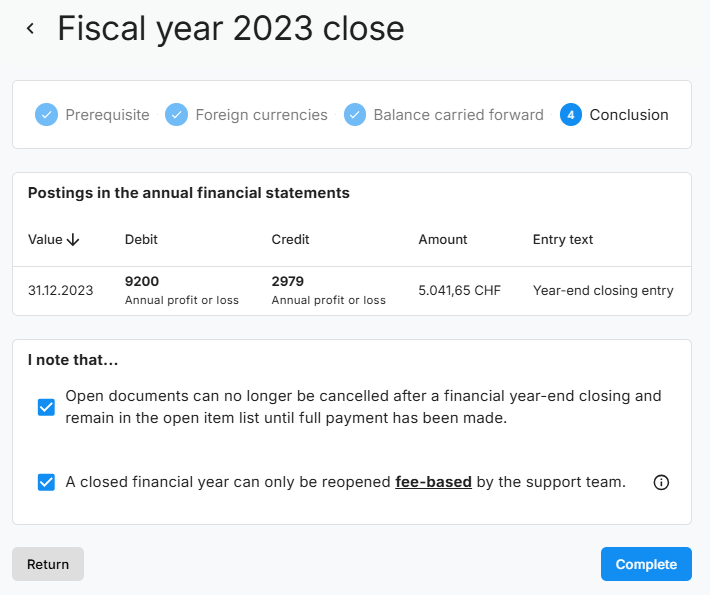Click the Prerequisite step checkmark icon
The height and width of the screenshot is (595, 710).
46,115
